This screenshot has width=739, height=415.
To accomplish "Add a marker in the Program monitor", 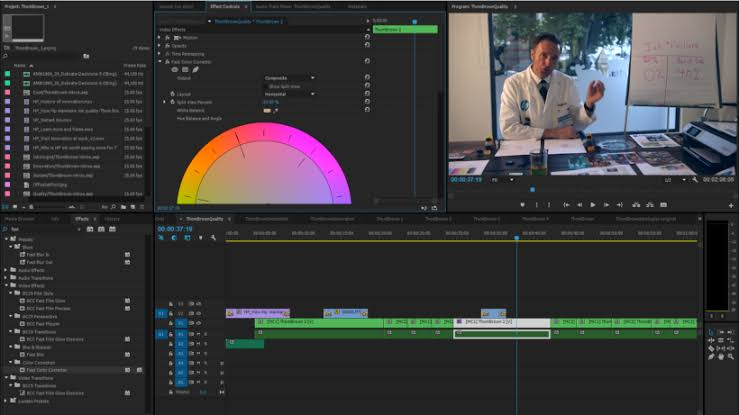I will tap(522, 205).
